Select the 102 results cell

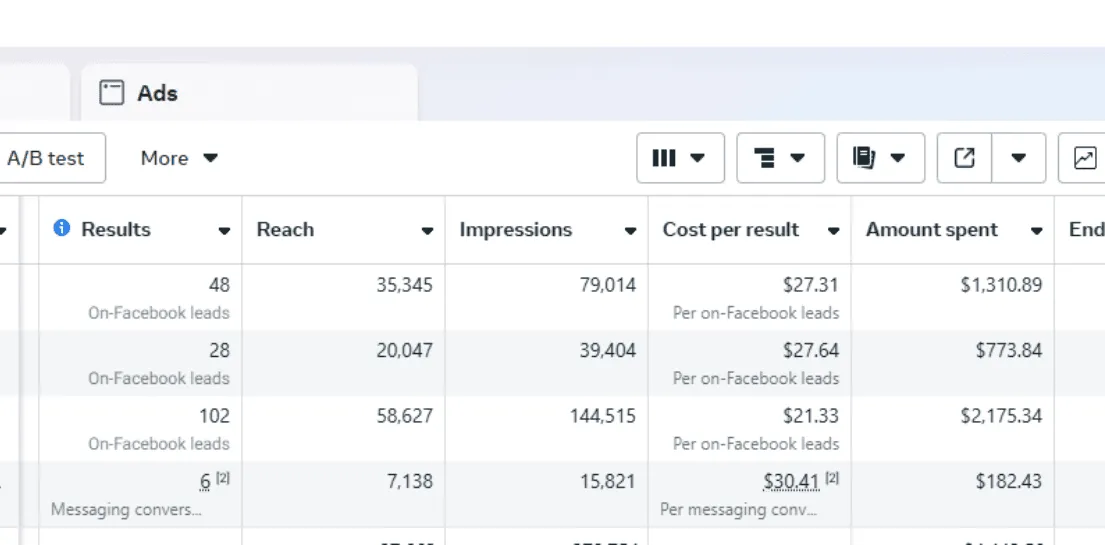(x=140, y=428)
